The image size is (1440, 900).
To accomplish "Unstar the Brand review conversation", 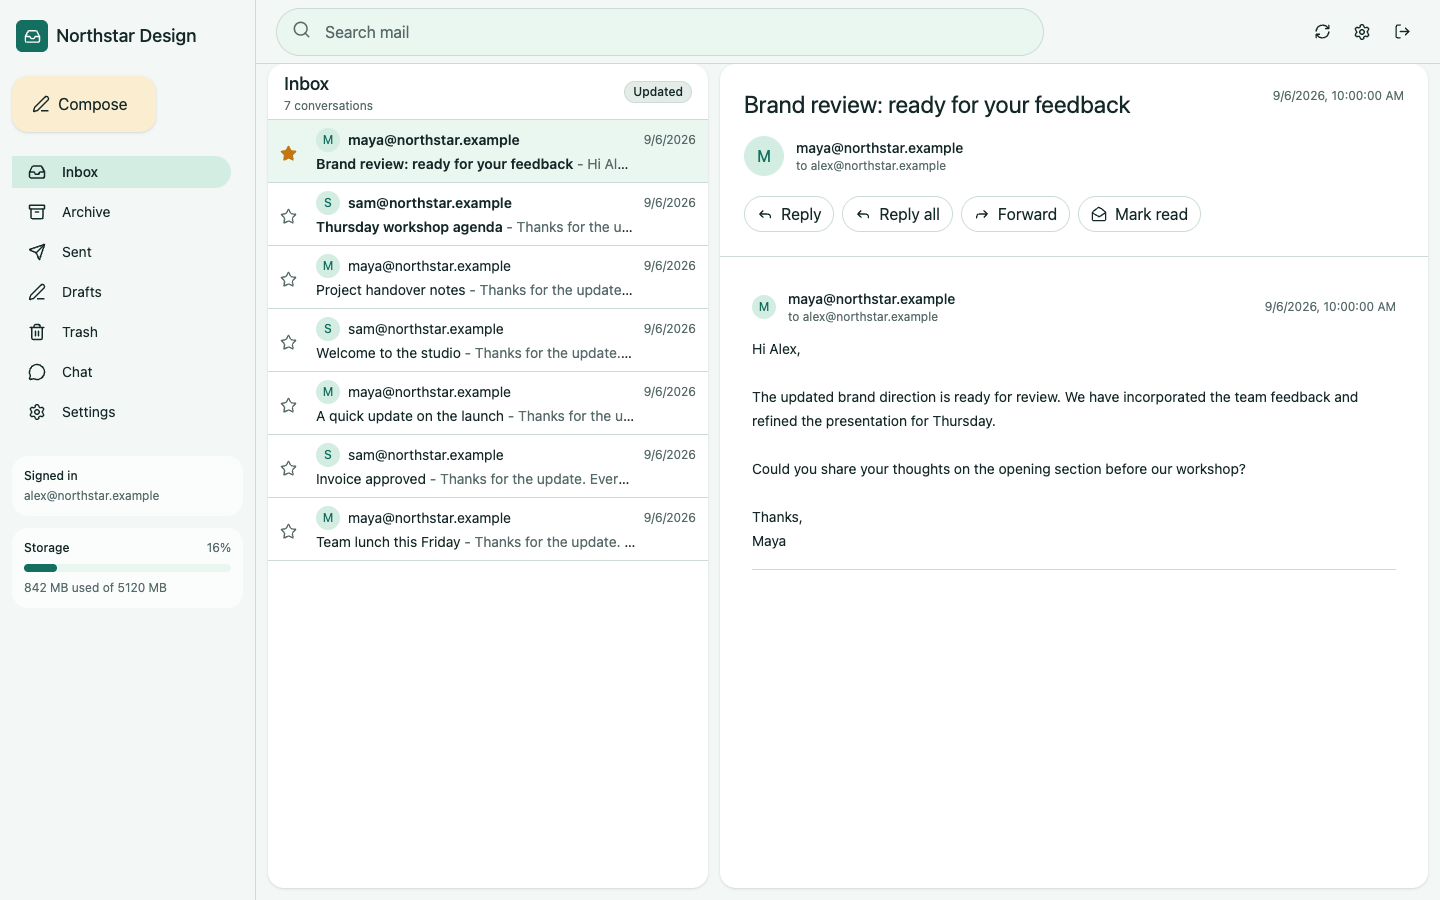I will (x=288, y=153).
